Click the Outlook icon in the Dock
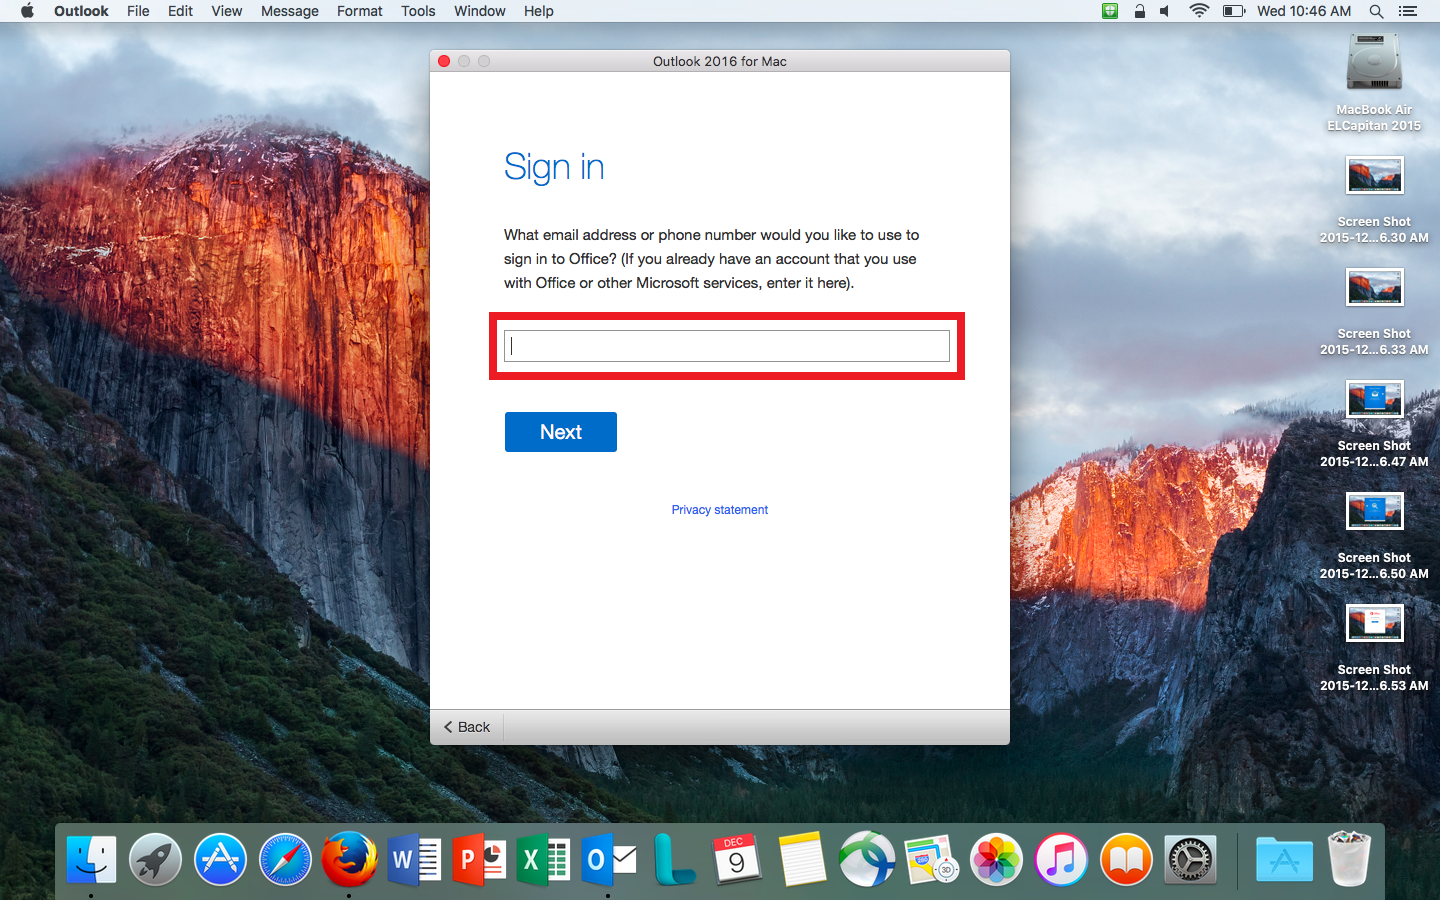Image resolution: width=1440 pixels, height=900 pixels. (x=608, y=860)
